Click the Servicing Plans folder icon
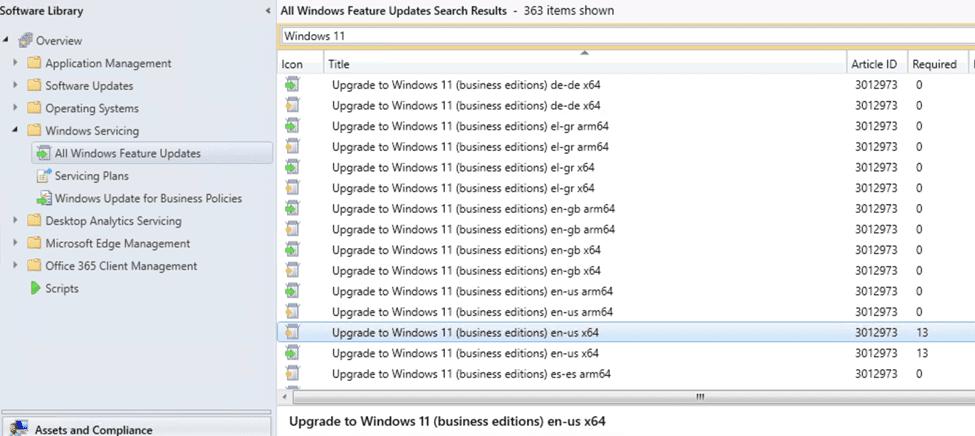 tap(44, 176)
